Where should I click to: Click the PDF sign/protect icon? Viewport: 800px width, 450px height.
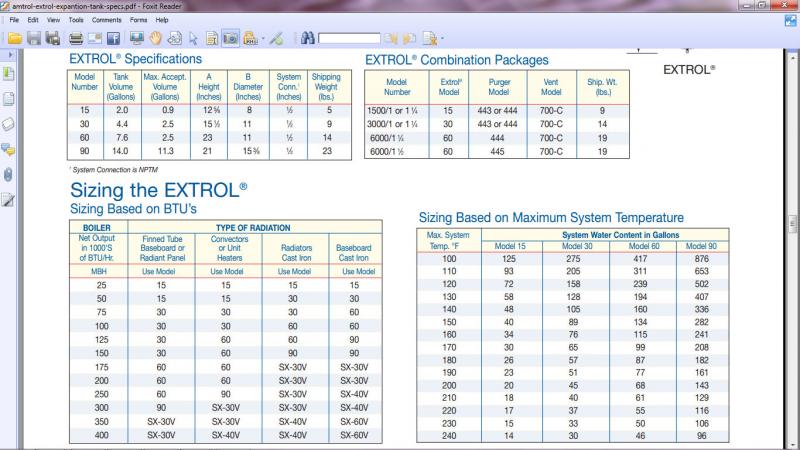click(250, 38)
